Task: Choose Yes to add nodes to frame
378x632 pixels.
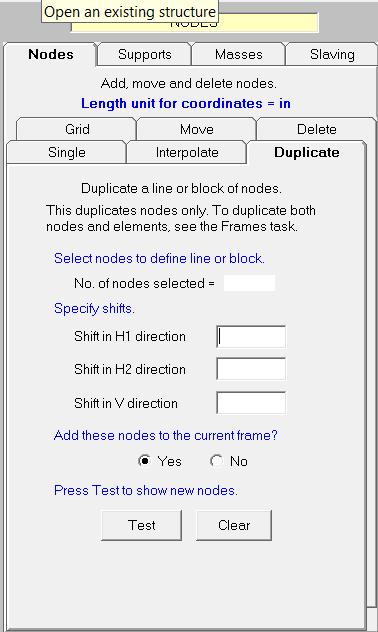Action: (160, 461)
